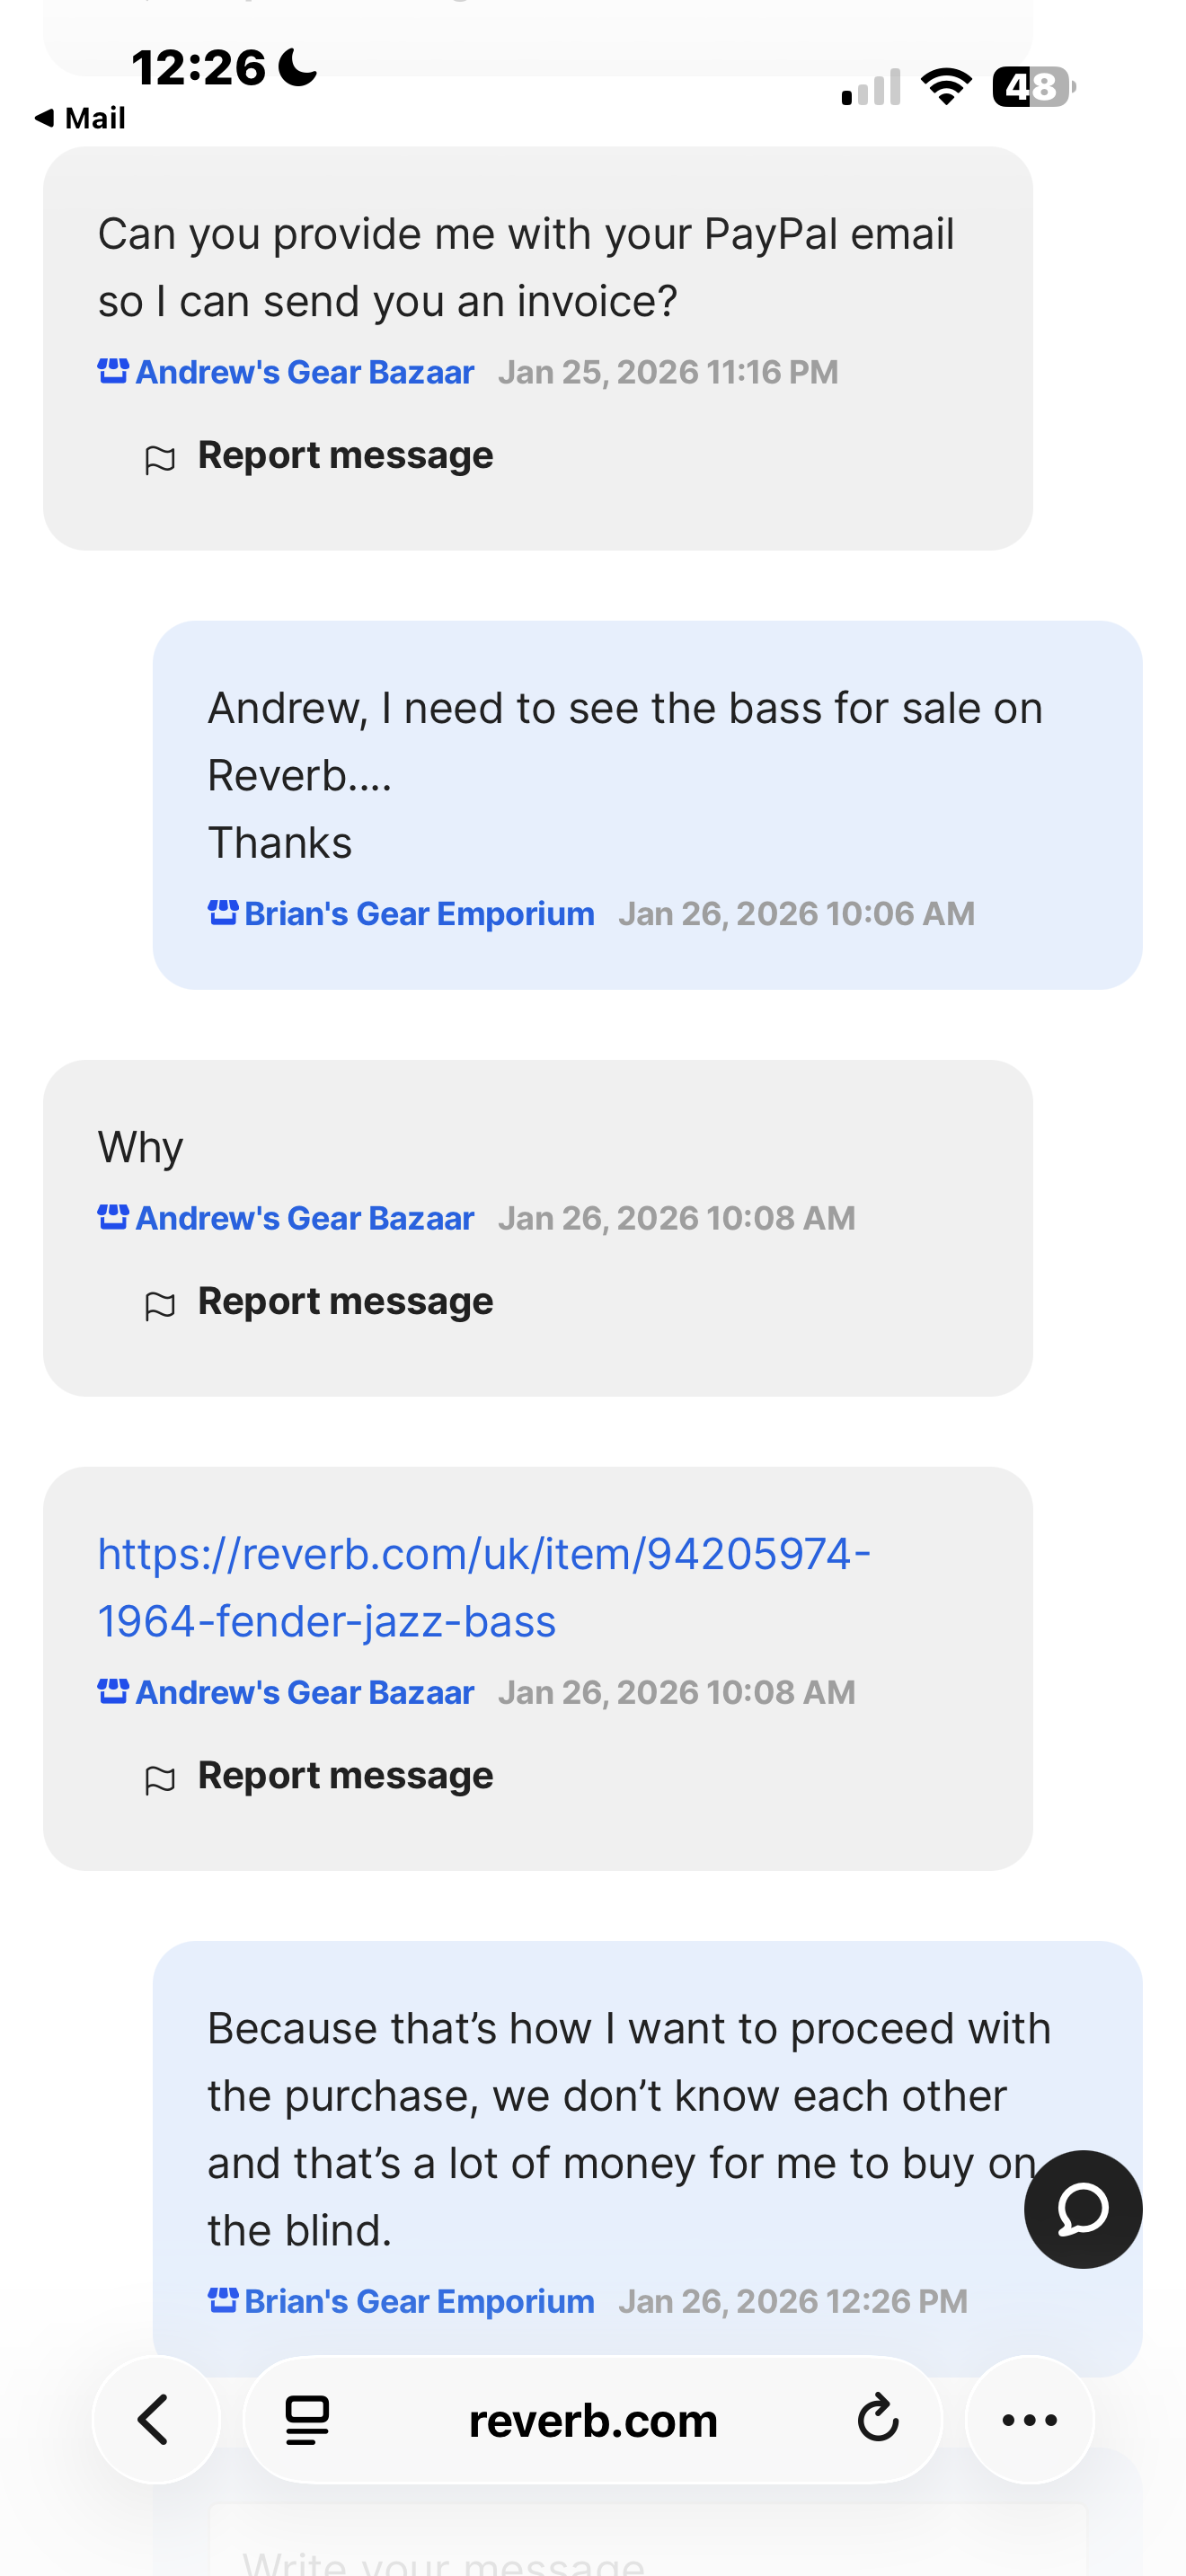Viewport: 1186px width, 2576px height.
Task: Open Andrew's Gear Bazaar link under "Why"
Action: [304, 1218]
